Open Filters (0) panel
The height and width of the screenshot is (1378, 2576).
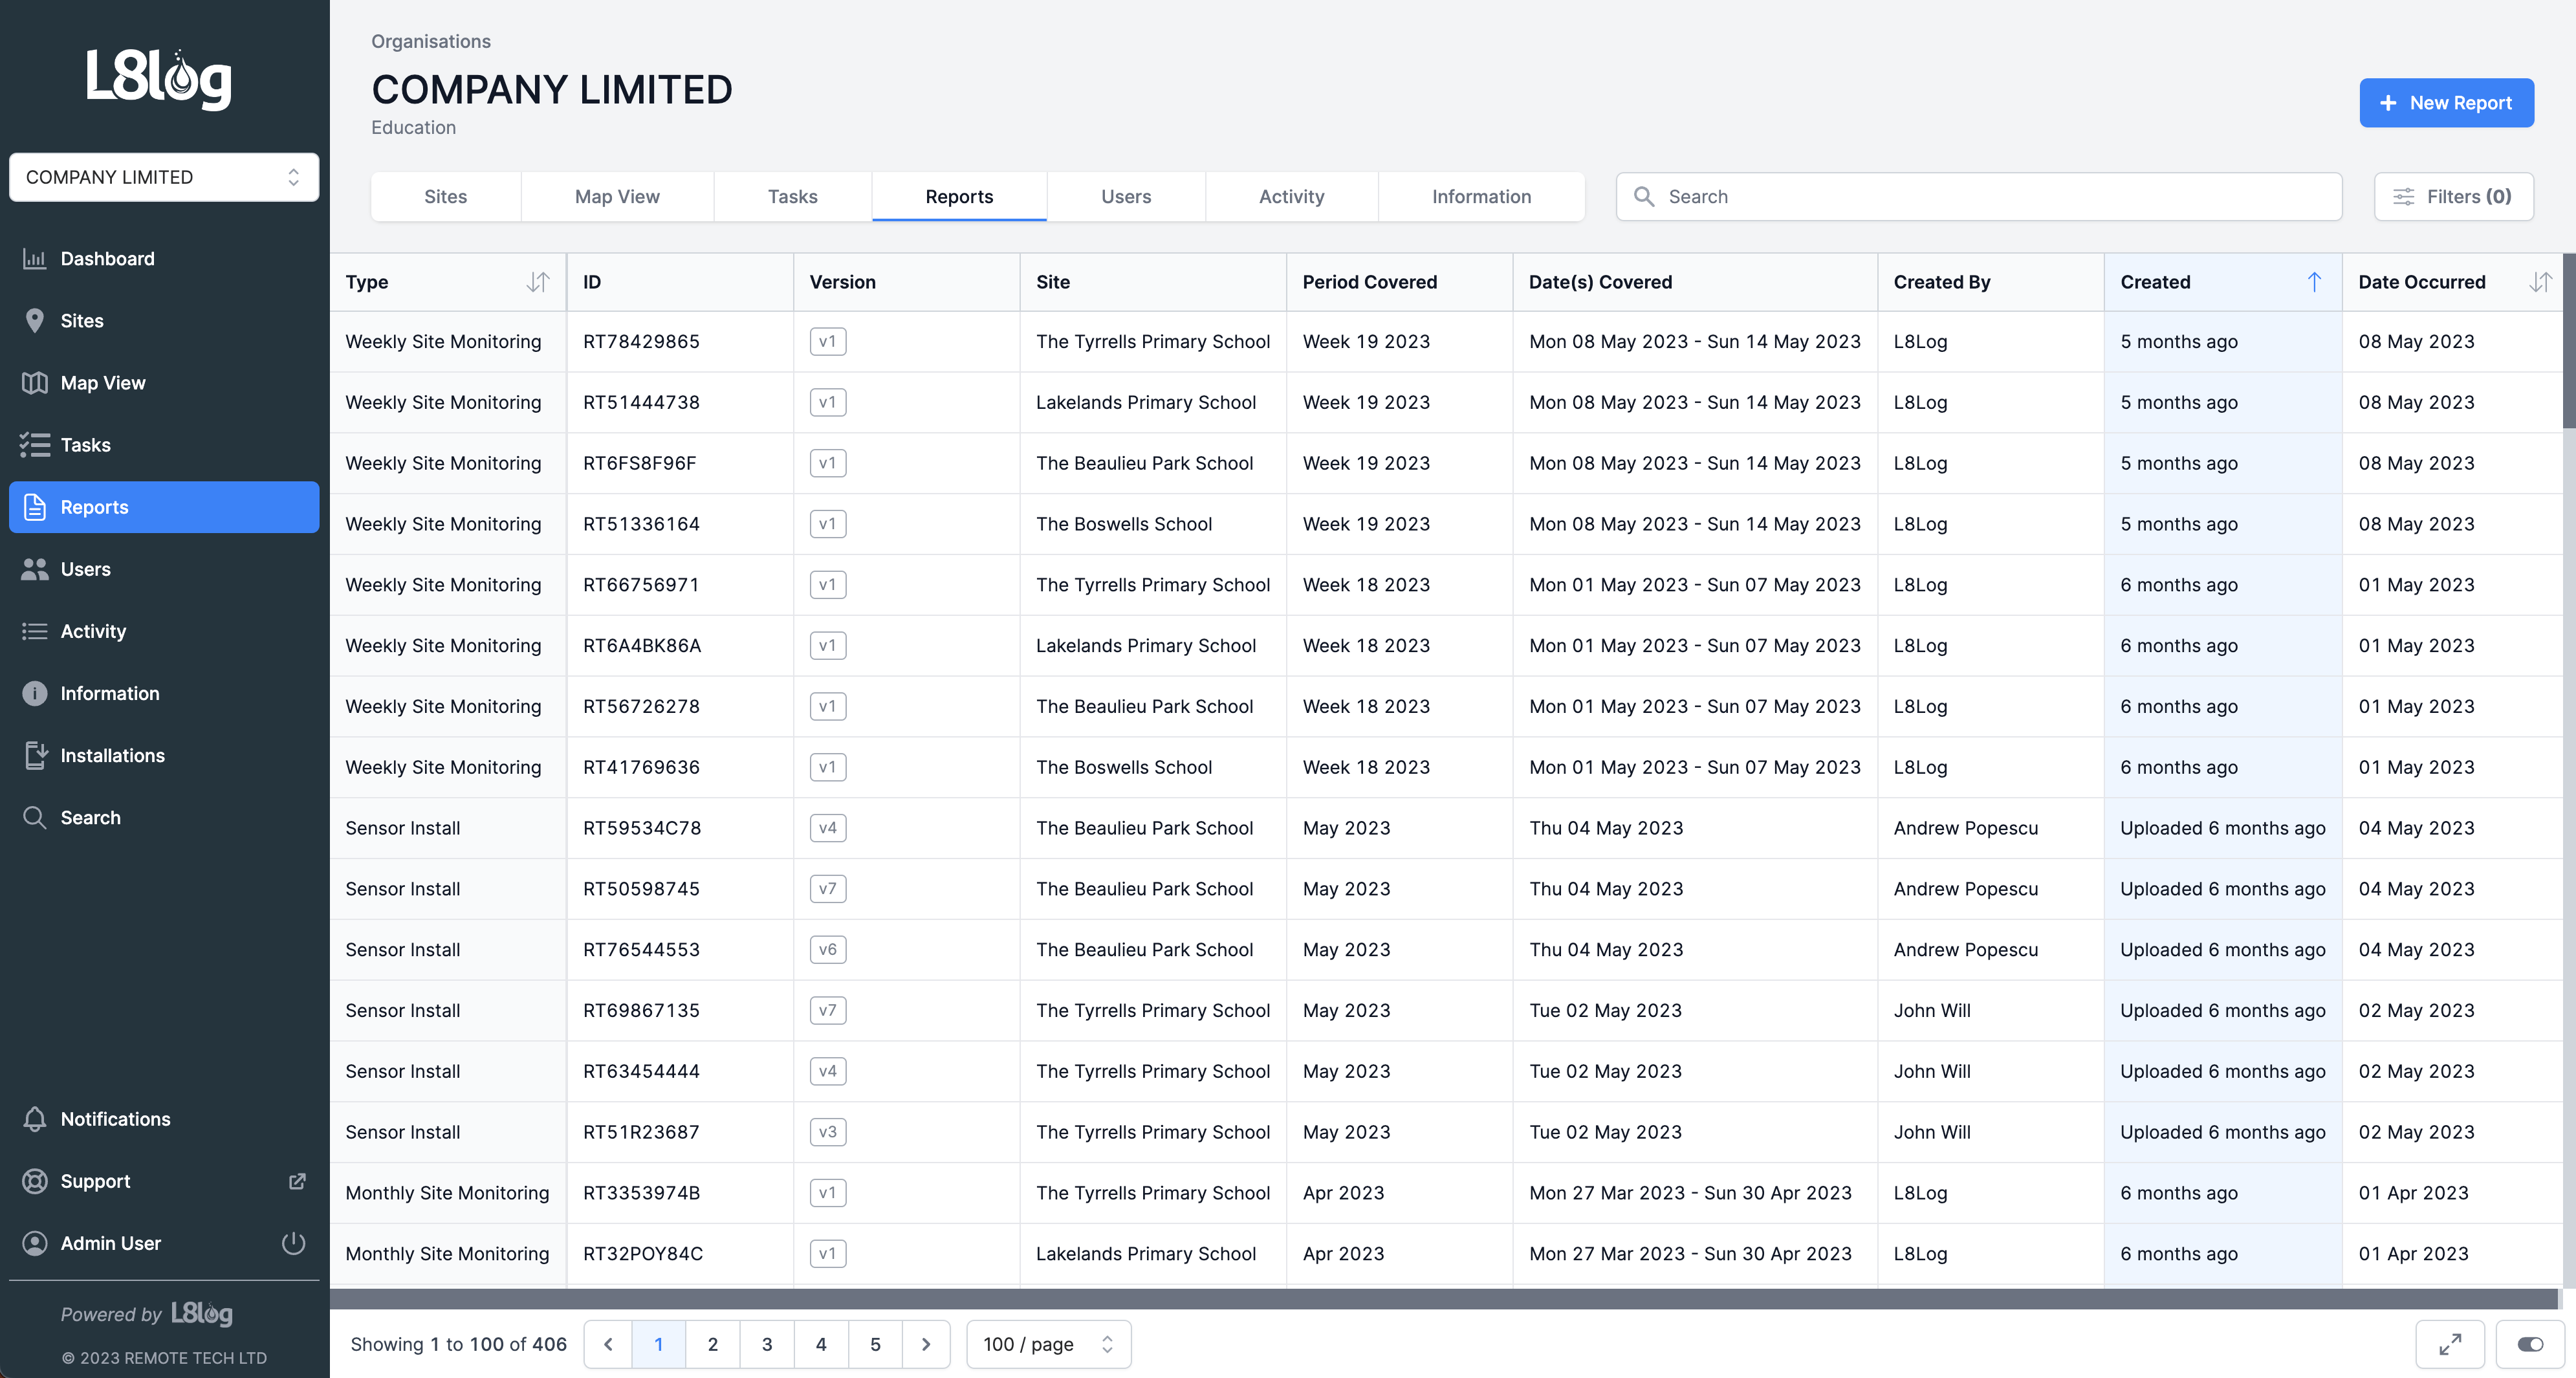pos(2454,197)
